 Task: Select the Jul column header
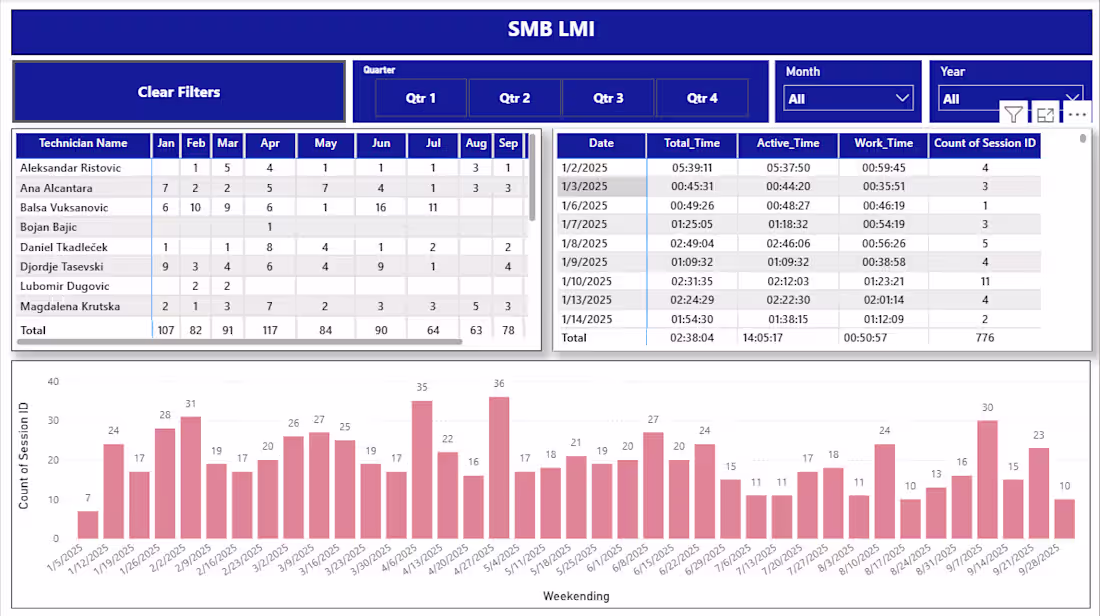433,143
